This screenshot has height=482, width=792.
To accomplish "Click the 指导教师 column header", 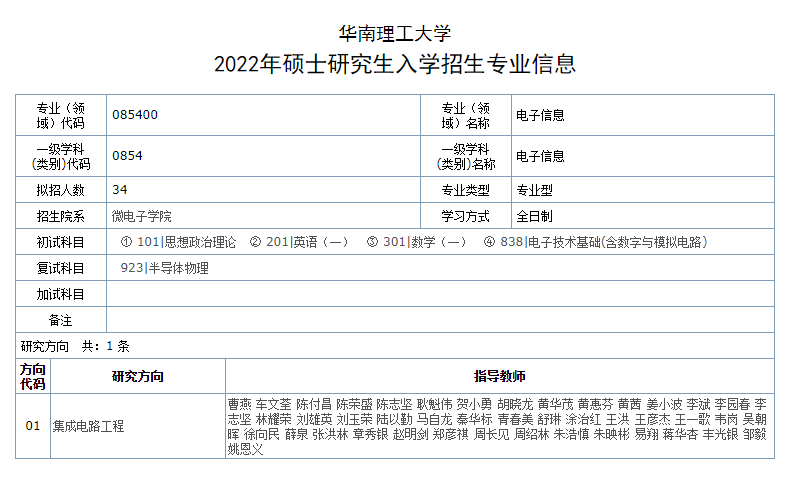I will point(500,376).
